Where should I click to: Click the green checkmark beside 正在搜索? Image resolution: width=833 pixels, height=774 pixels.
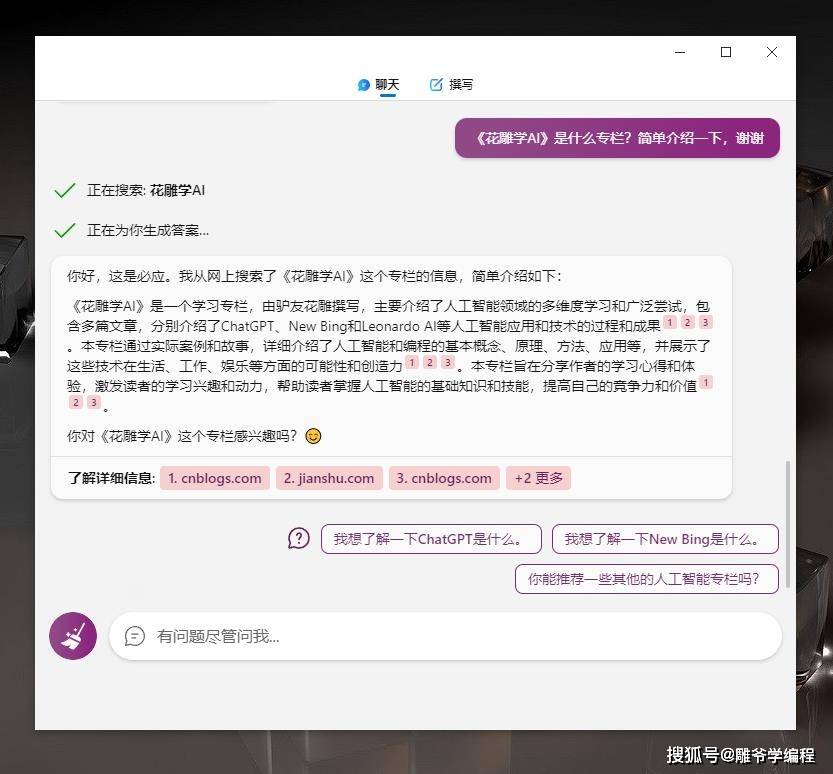65,190
